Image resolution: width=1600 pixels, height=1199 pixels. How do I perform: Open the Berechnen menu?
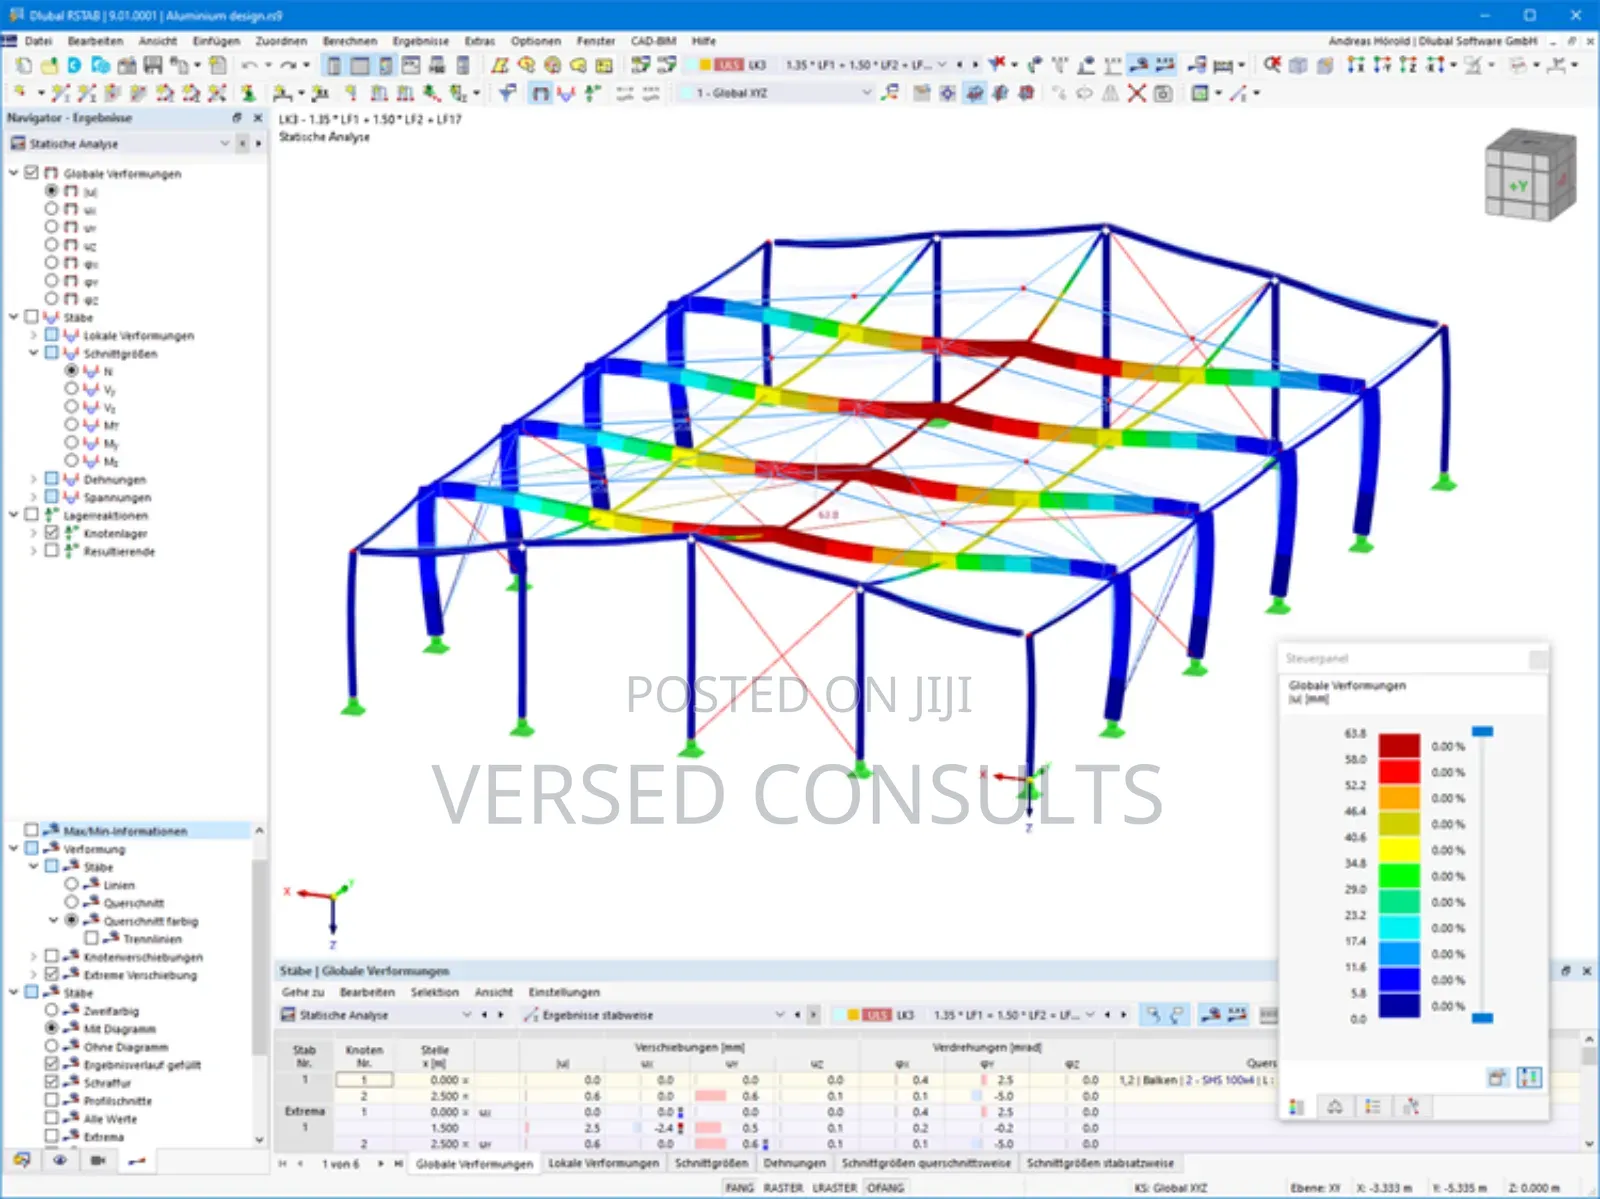click(x=348, y=41)
